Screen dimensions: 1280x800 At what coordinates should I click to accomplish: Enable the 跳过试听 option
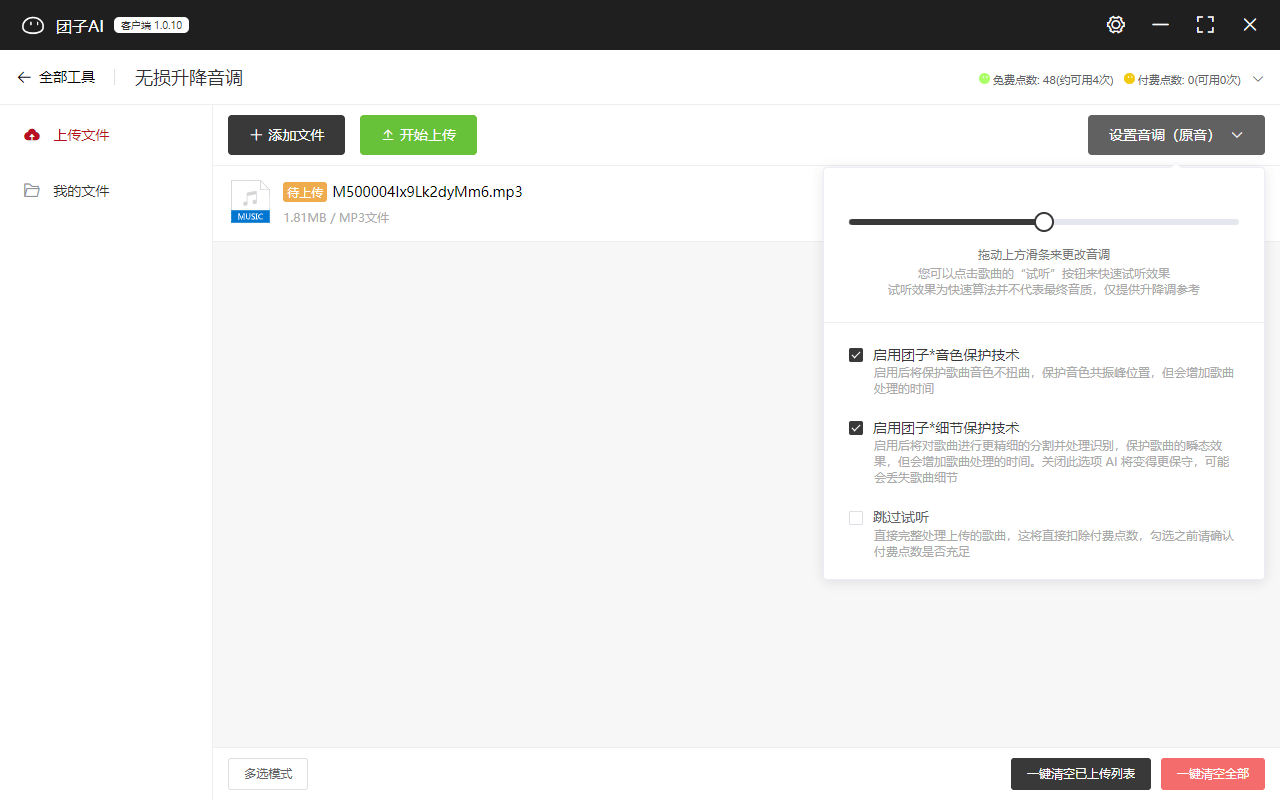click(x=856, y=518)
